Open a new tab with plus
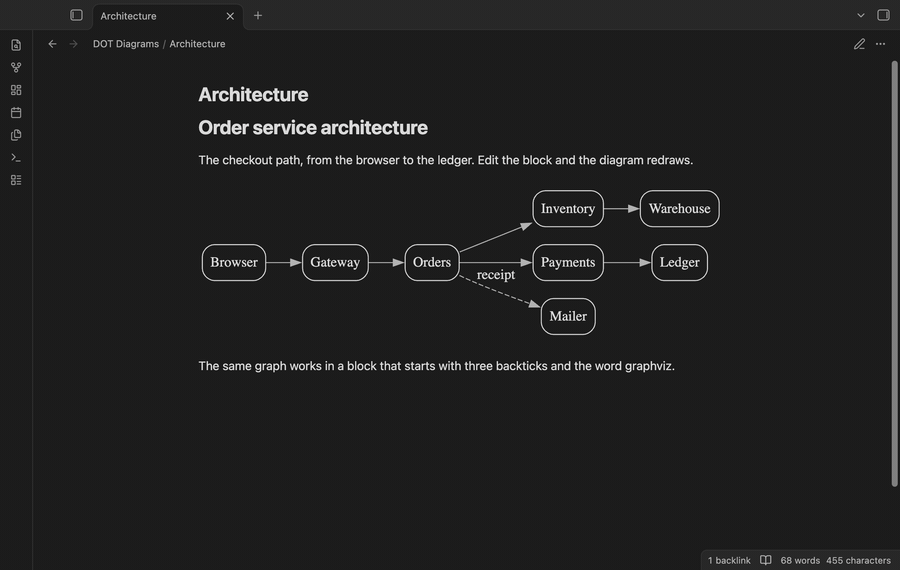Viewport: 900px width, 570px height. coord(258,15)
